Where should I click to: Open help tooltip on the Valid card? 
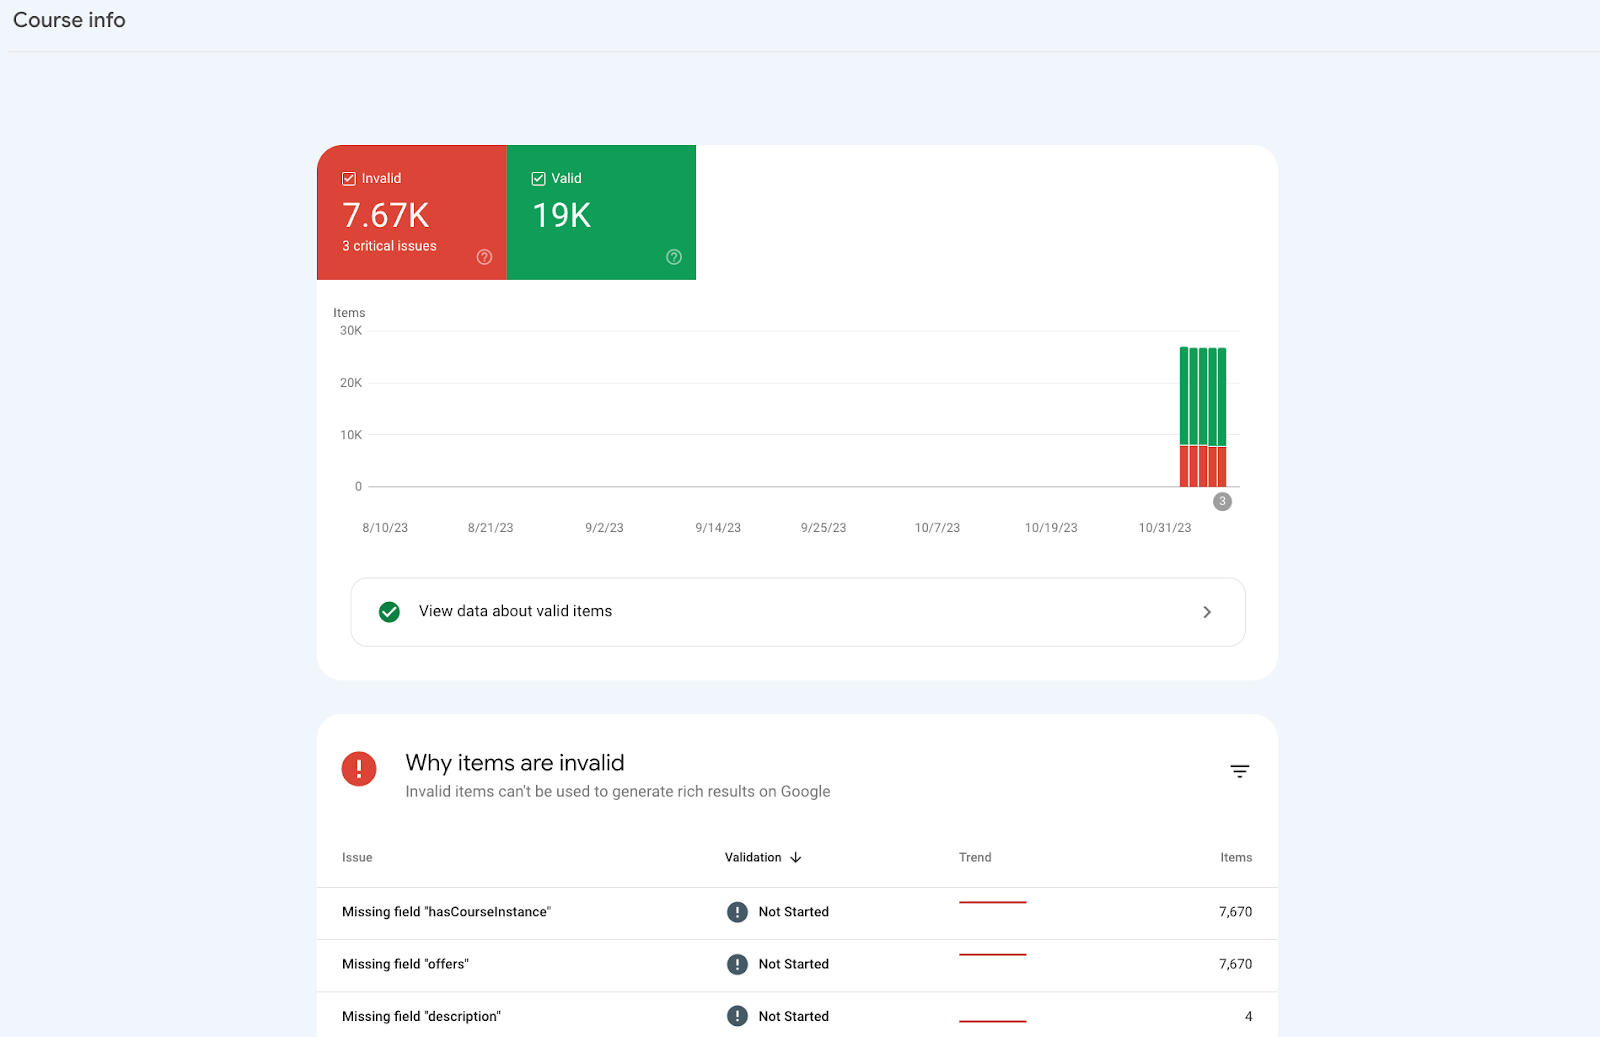coord(673,257)
